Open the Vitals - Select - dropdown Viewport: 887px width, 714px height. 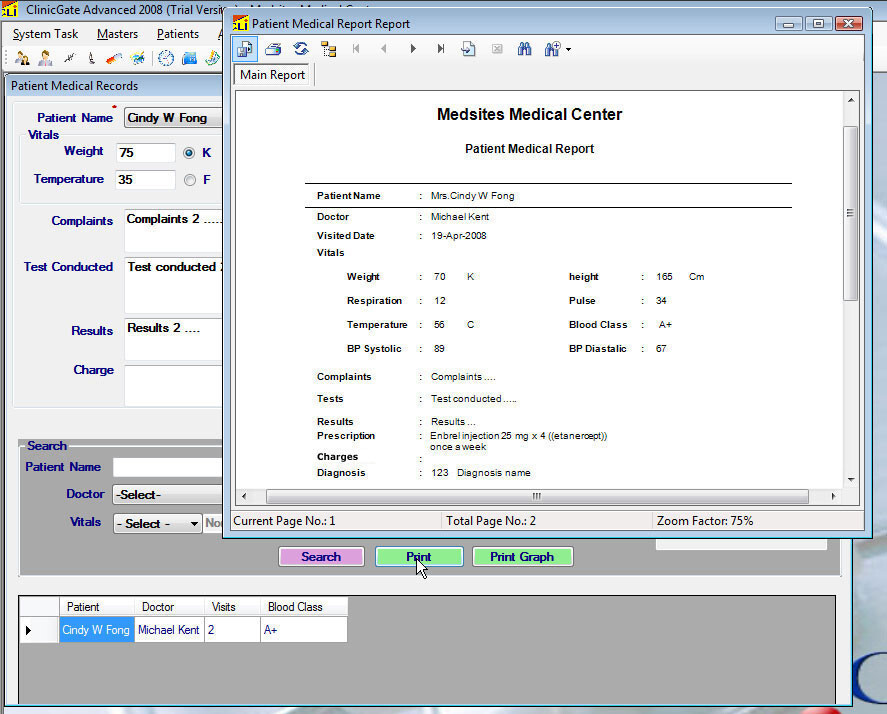[x=158, y=524]
